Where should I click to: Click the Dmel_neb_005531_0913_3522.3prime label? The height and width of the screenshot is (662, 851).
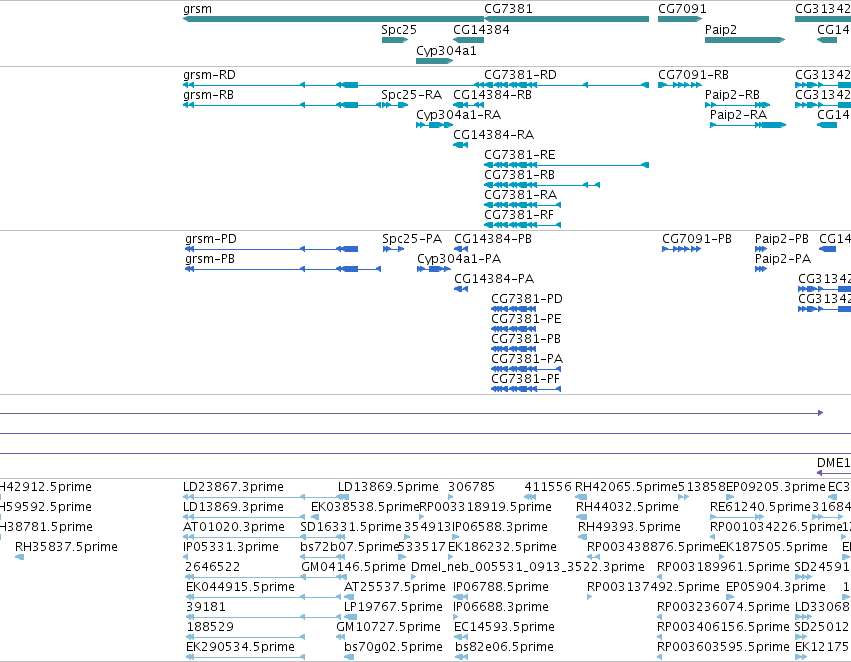(528, 567)
